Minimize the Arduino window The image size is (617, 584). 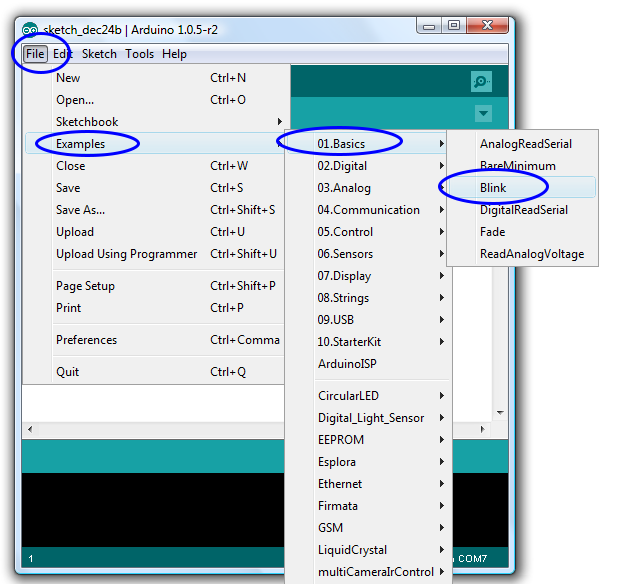coord(429,26)
